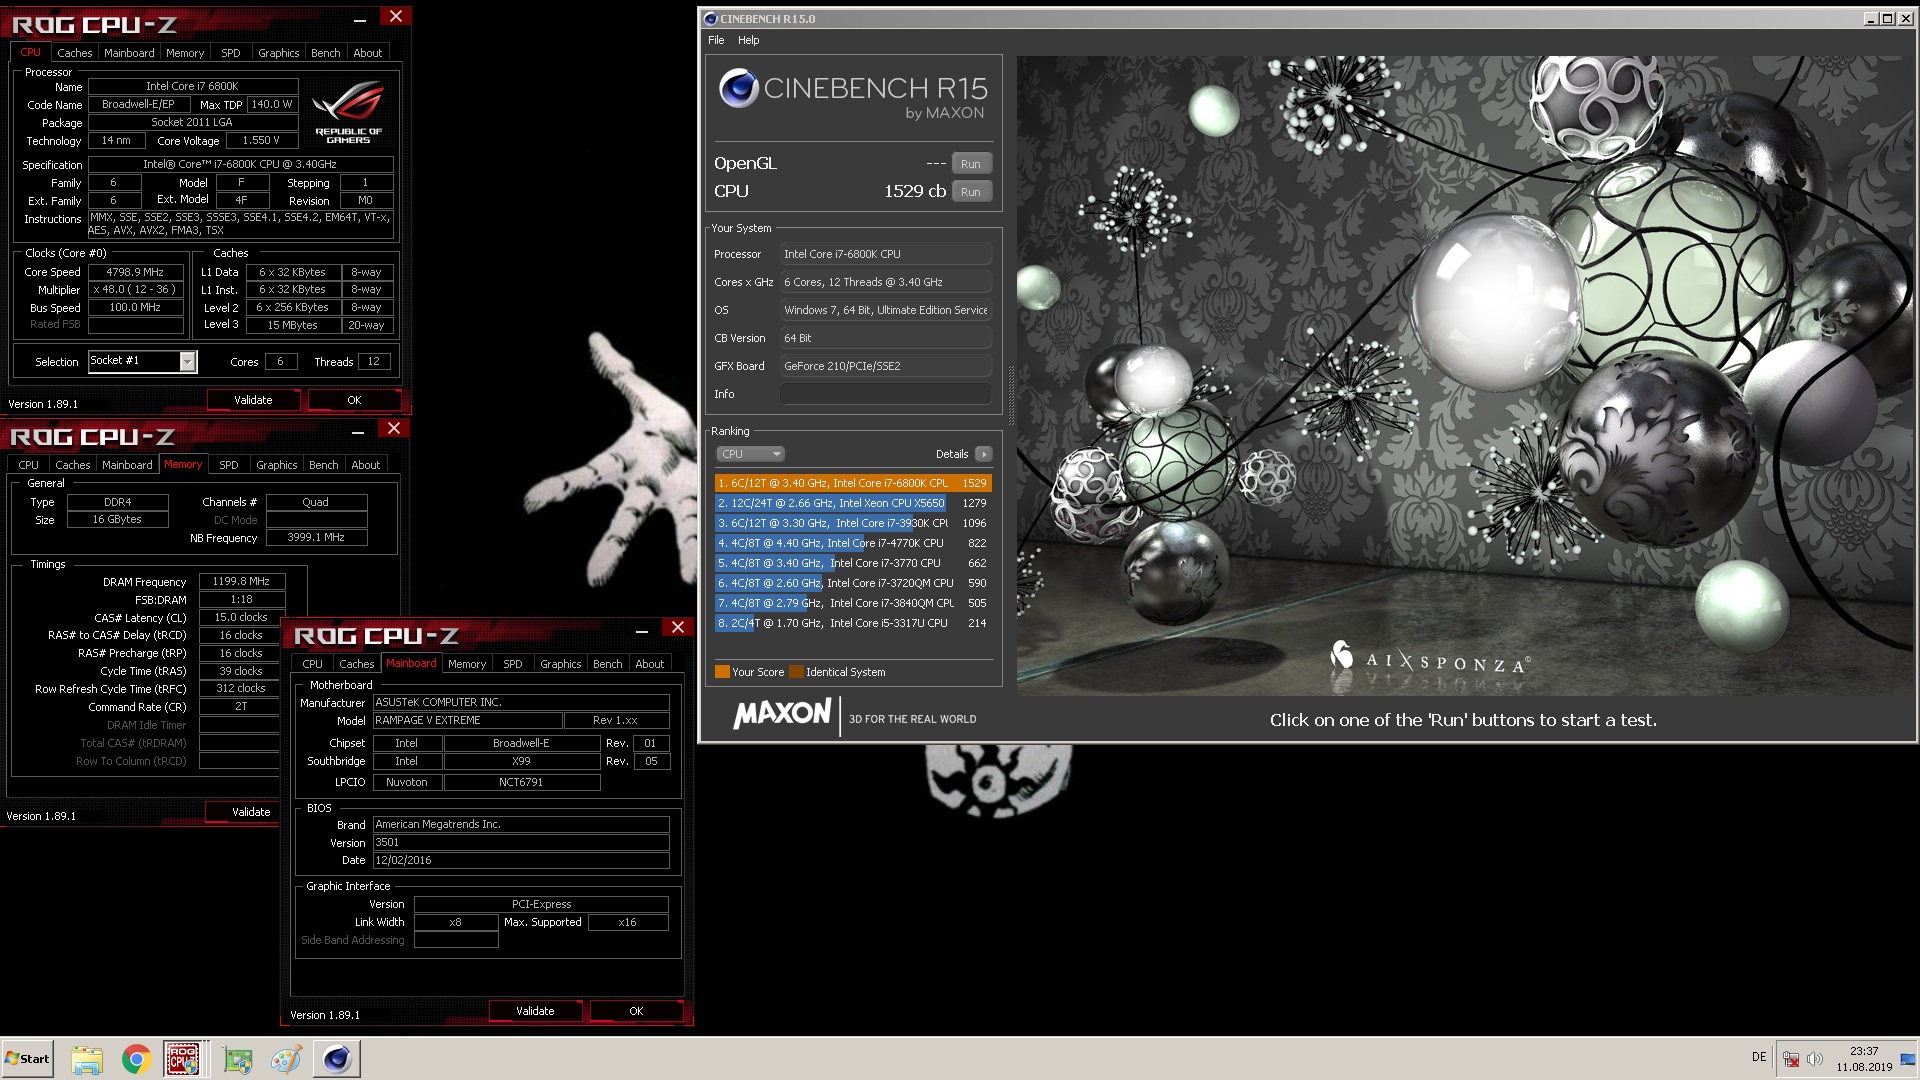The width and height of the screenshot is (1920, 1080).
Task: Click the DE language indicator
Action: [x=1759, y=1057]
